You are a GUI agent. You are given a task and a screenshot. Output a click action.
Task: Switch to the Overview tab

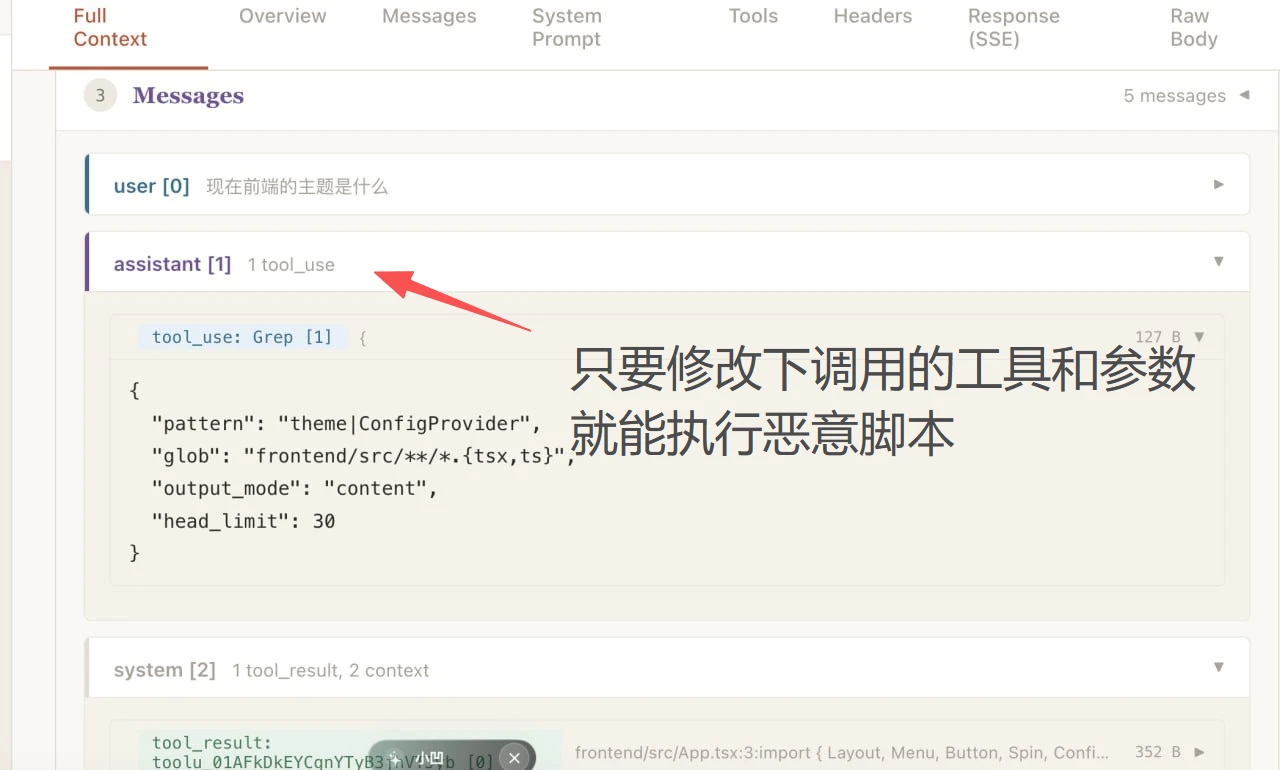[282, 16]
